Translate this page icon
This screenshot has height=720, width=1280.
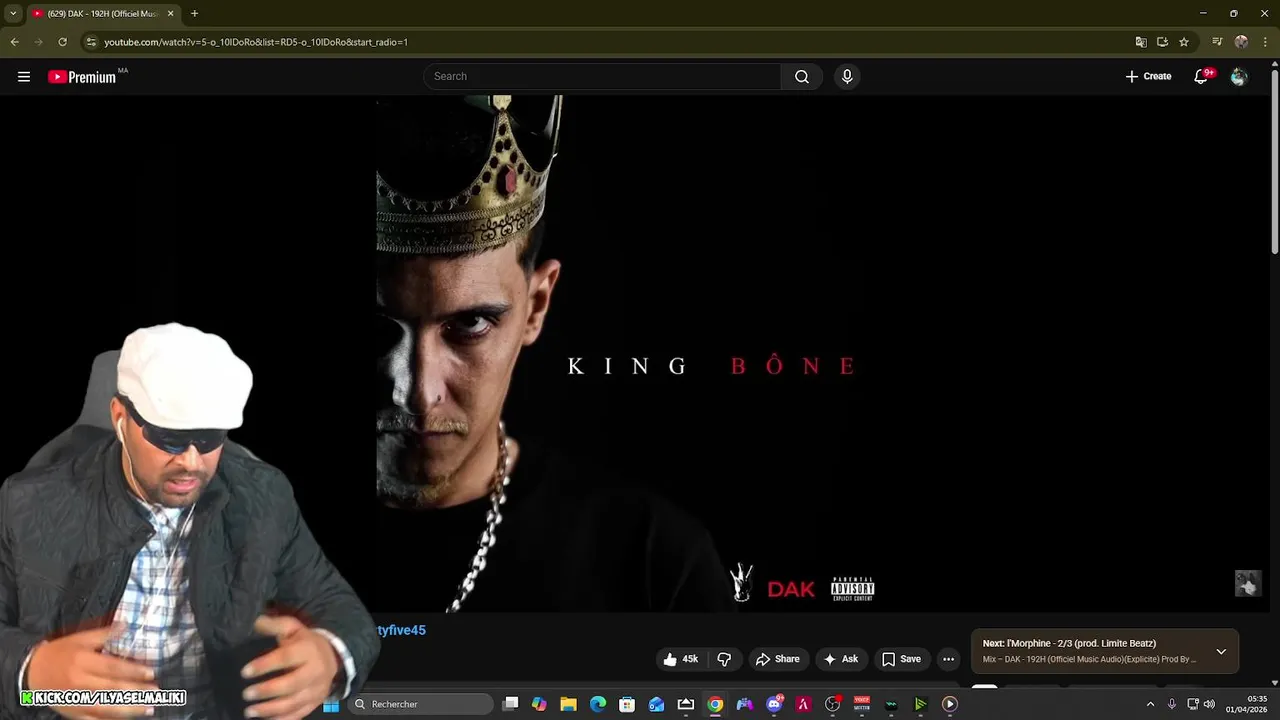[x=1141, y=42]
